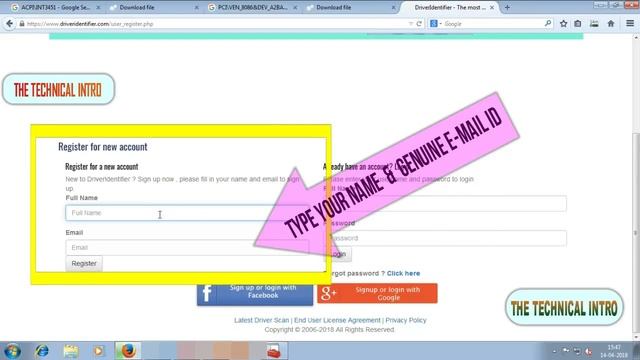Reload the page with the refresh icon

pos(419,24)
